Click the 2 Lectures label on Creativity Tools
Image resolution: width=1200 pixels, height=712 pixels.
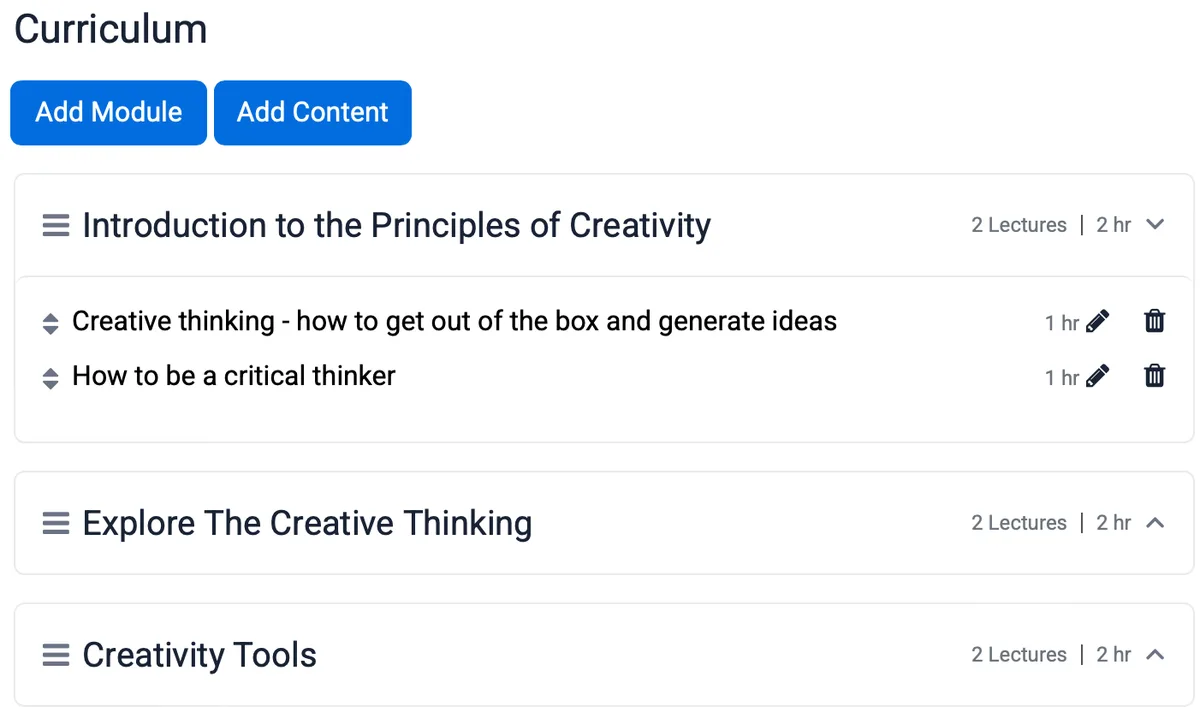pos(1019,654)
